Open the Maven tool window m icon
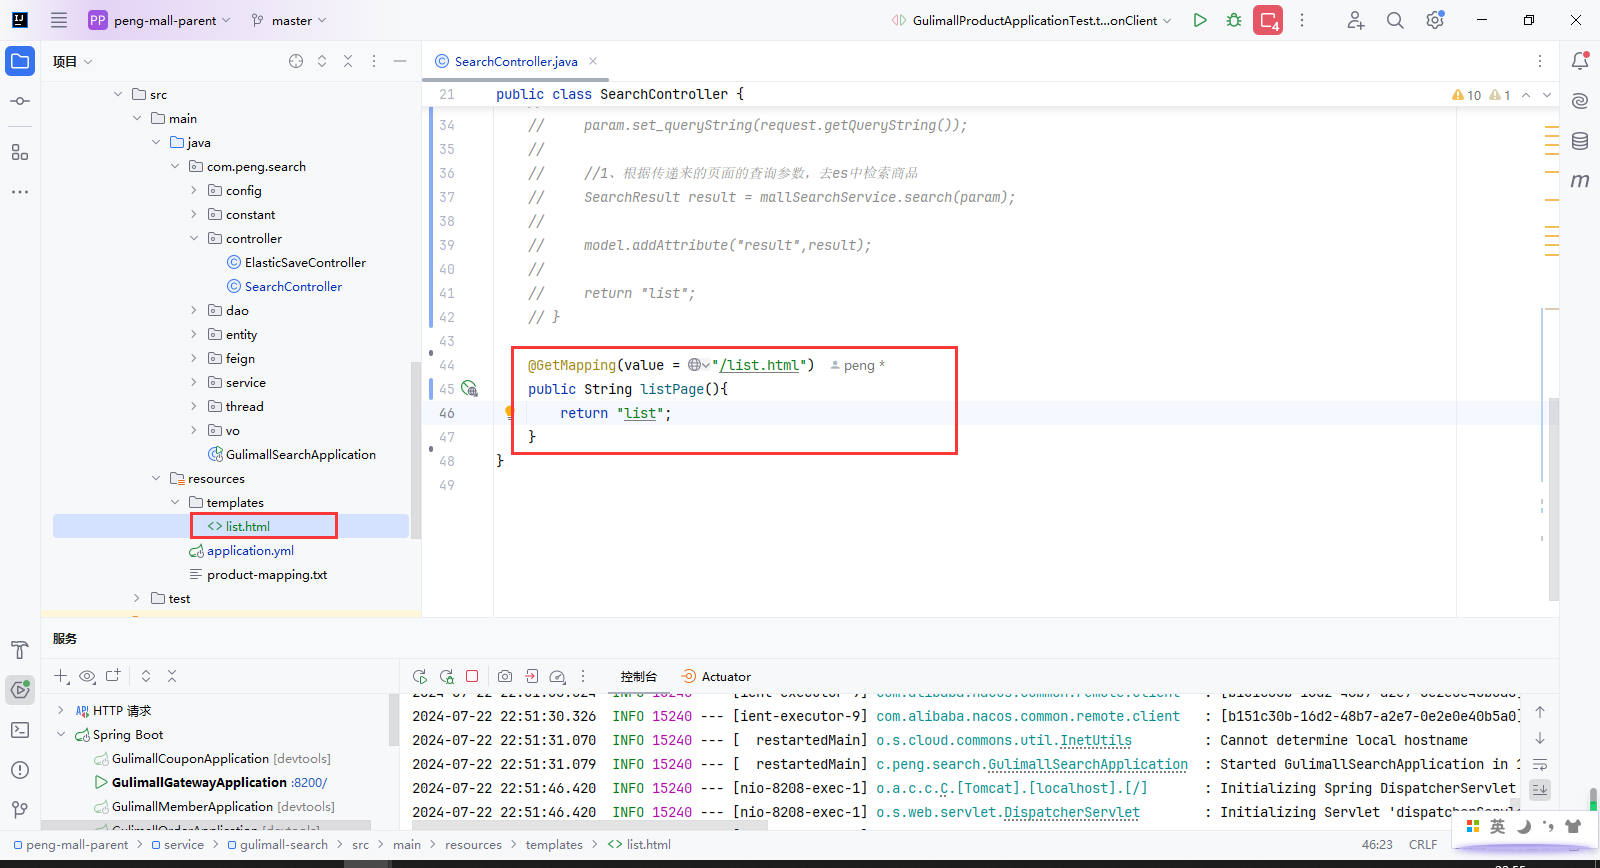This screenshot has width=1600, height=868. [1580, 181]
